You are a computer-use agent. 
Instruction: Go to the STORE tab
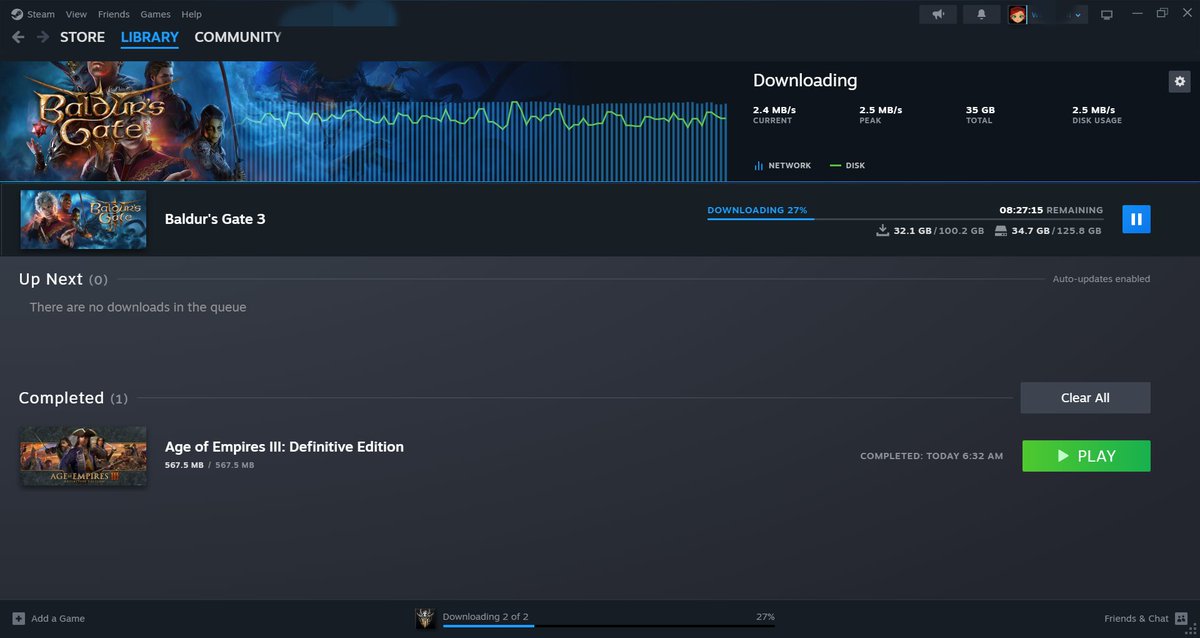coord(82,37)
